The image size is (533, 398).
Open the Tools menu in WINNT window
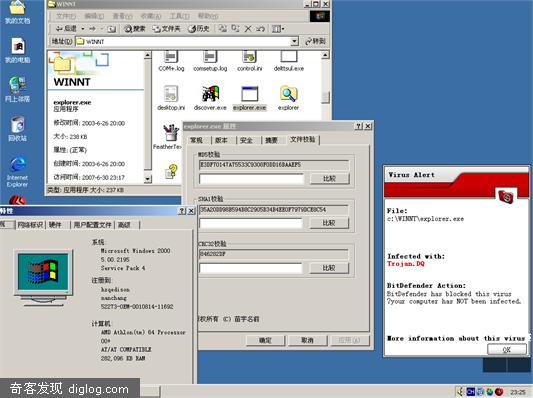click(179, 16)
